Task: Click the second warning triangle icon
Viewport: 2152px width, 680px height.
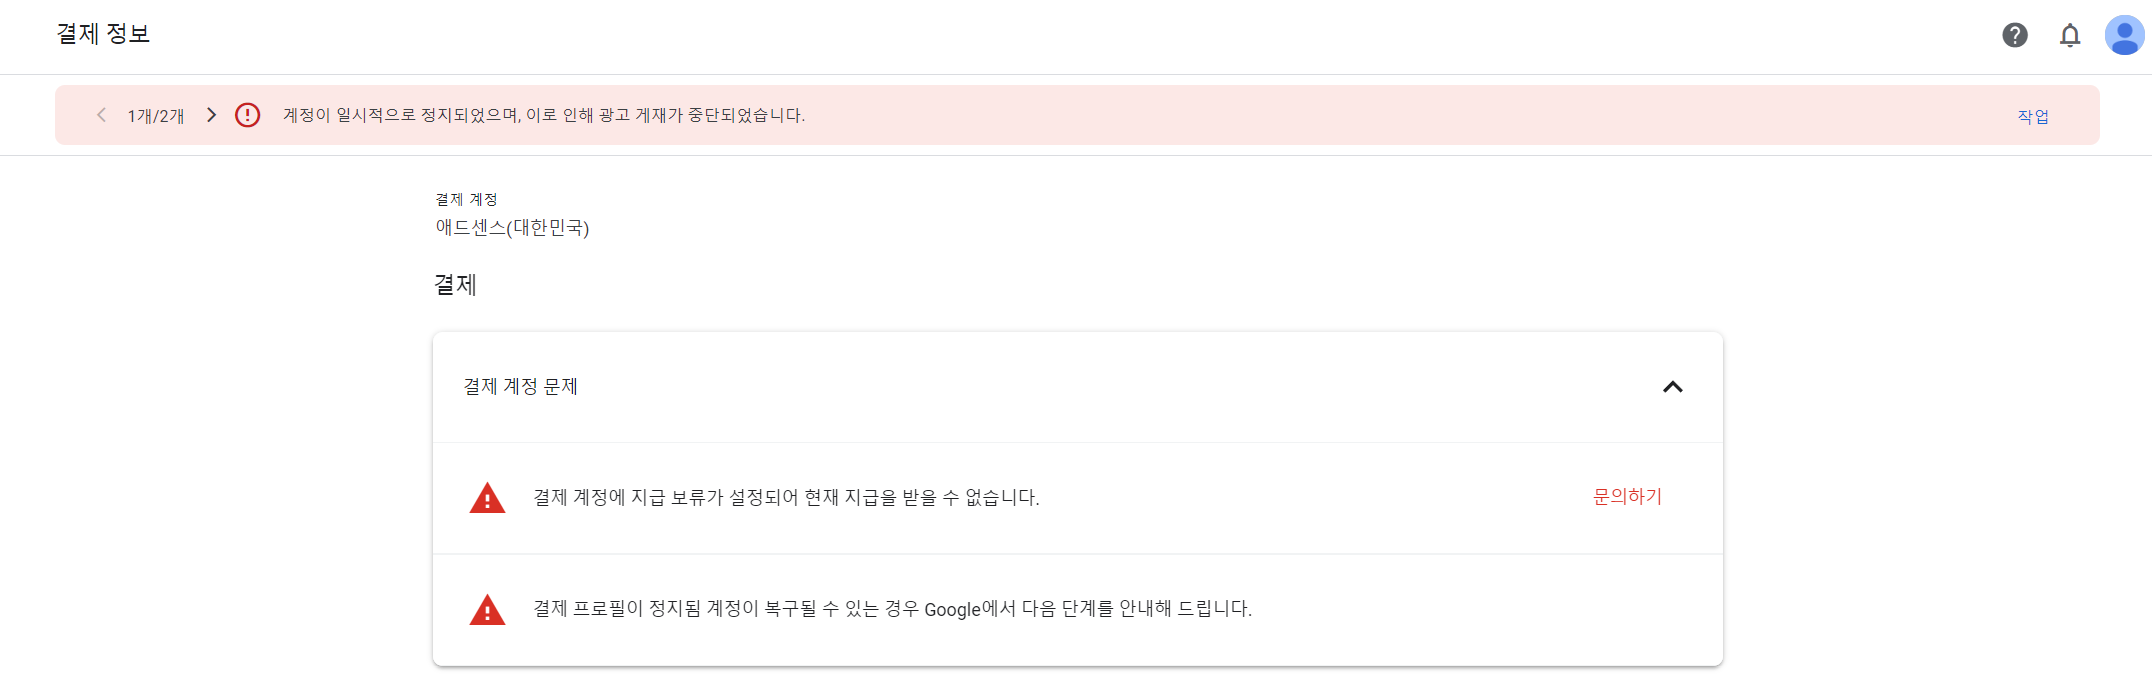Action: (487, 609)
